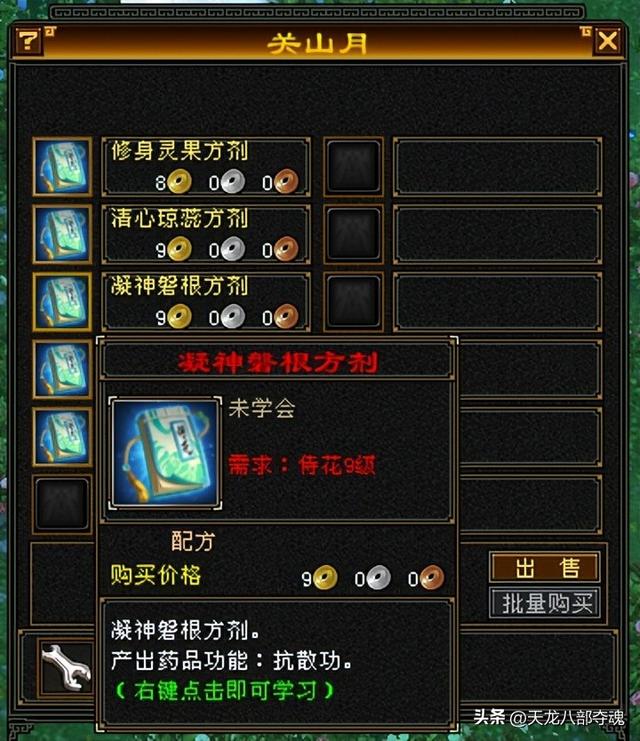Open help with the question mark icon
640x741 pixels.
pyautogui.click(x=28, y=42)
